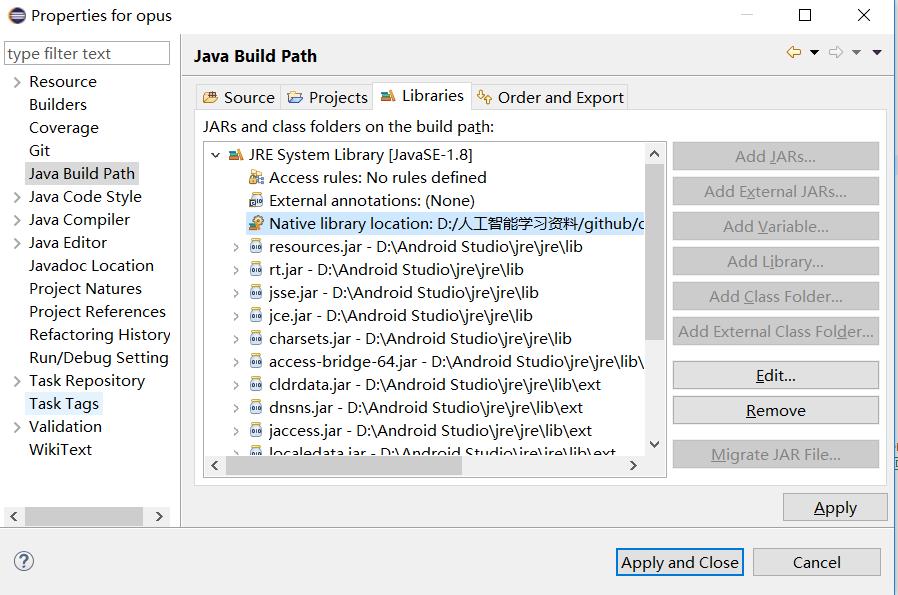Click the Eclipse logo in the title bar
The width and height of the screenshot is (898, 595).
(x=17, y=15)
